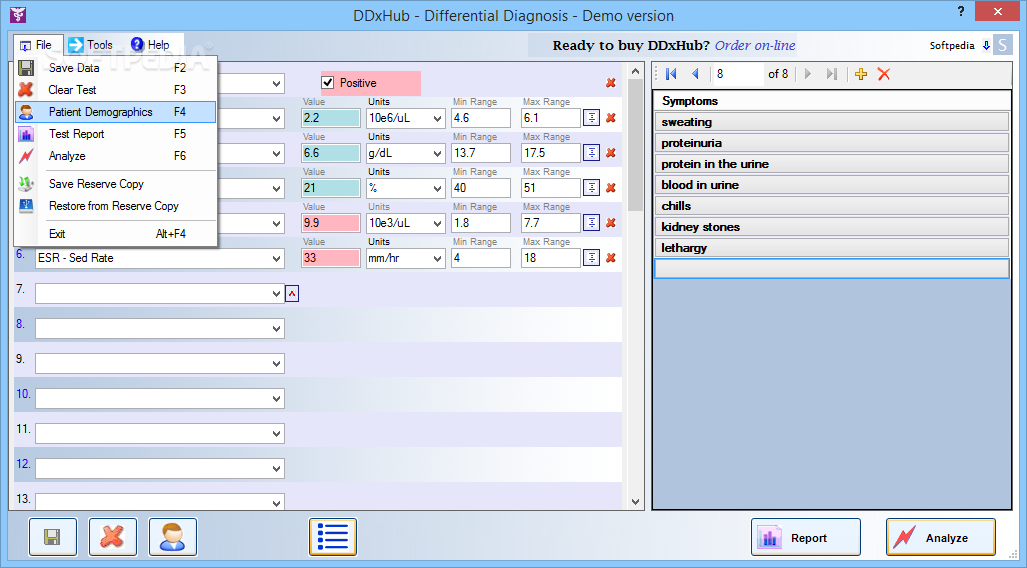Click the ESR value field showing 33
This screenshot has width=1027, height=568.
tap(331, 258)
